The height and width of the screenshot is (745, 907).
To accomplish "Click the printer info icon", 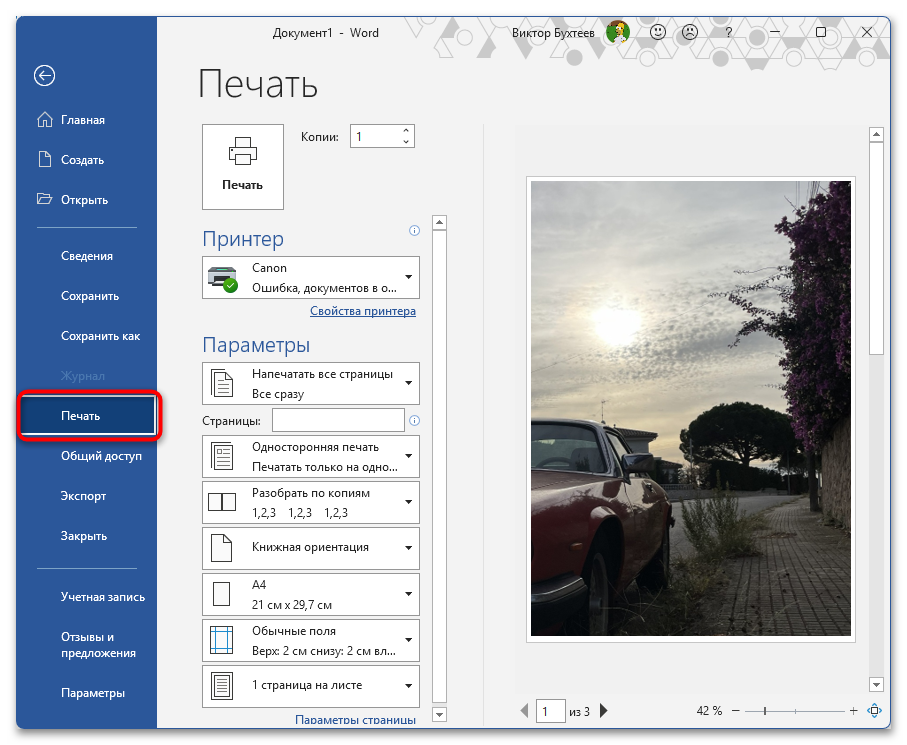I will [414, 231].
